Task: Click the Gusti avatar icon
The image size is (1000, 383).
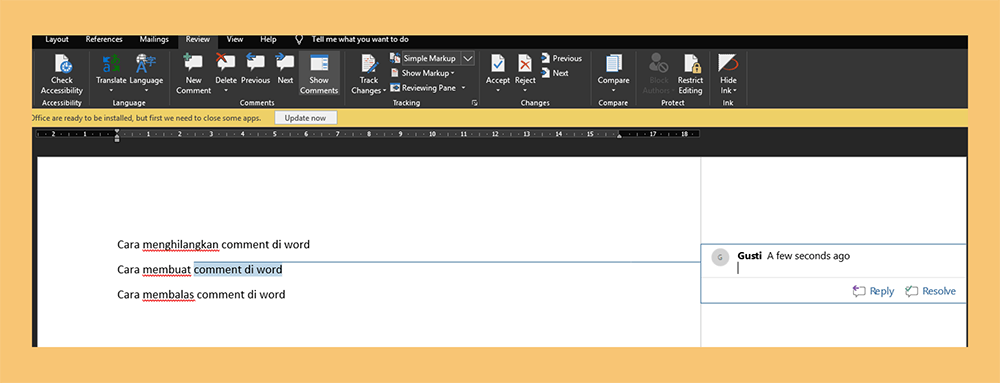Action: (x=720, y=257)
